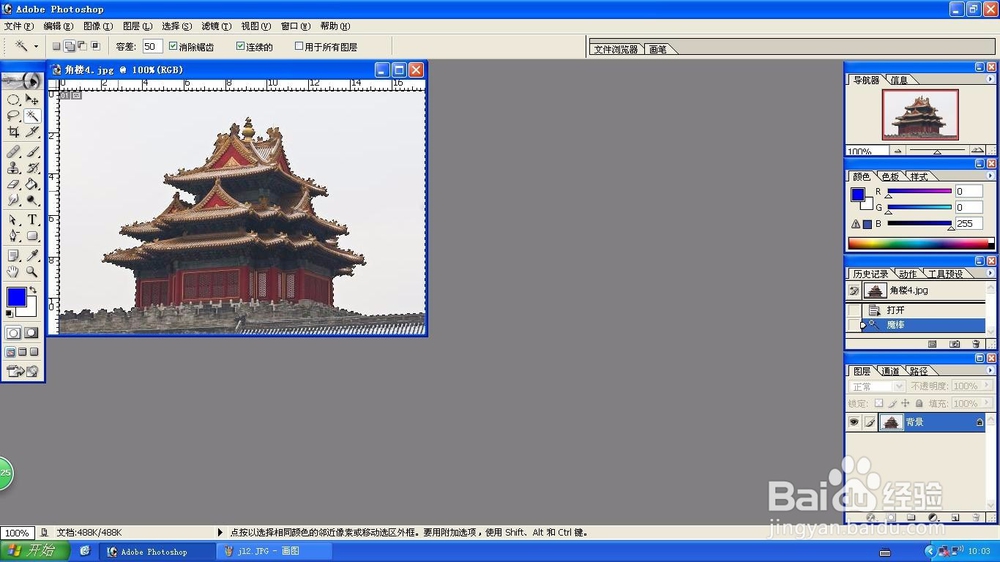The height and width of the screenshot is (562, 1000).
Task: Select the Magic Wand tool in toolbox
Action: click(x=32, y=116)
